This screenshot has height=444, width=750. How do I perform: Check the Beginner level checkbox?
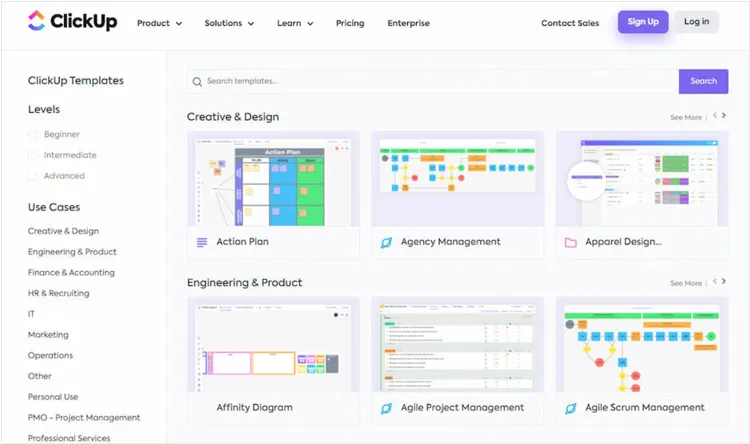click(x=32, y=135)
